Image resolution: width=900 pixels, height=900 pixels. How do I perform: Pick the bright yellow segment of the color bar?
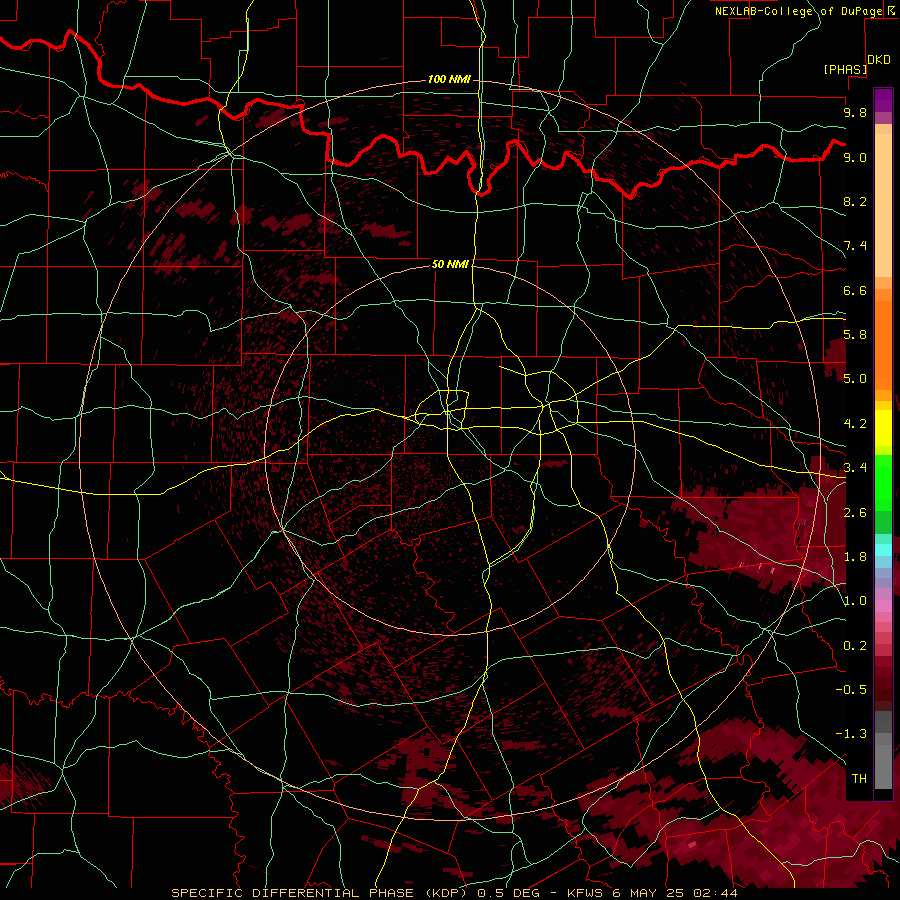click(x=883, y=428)
